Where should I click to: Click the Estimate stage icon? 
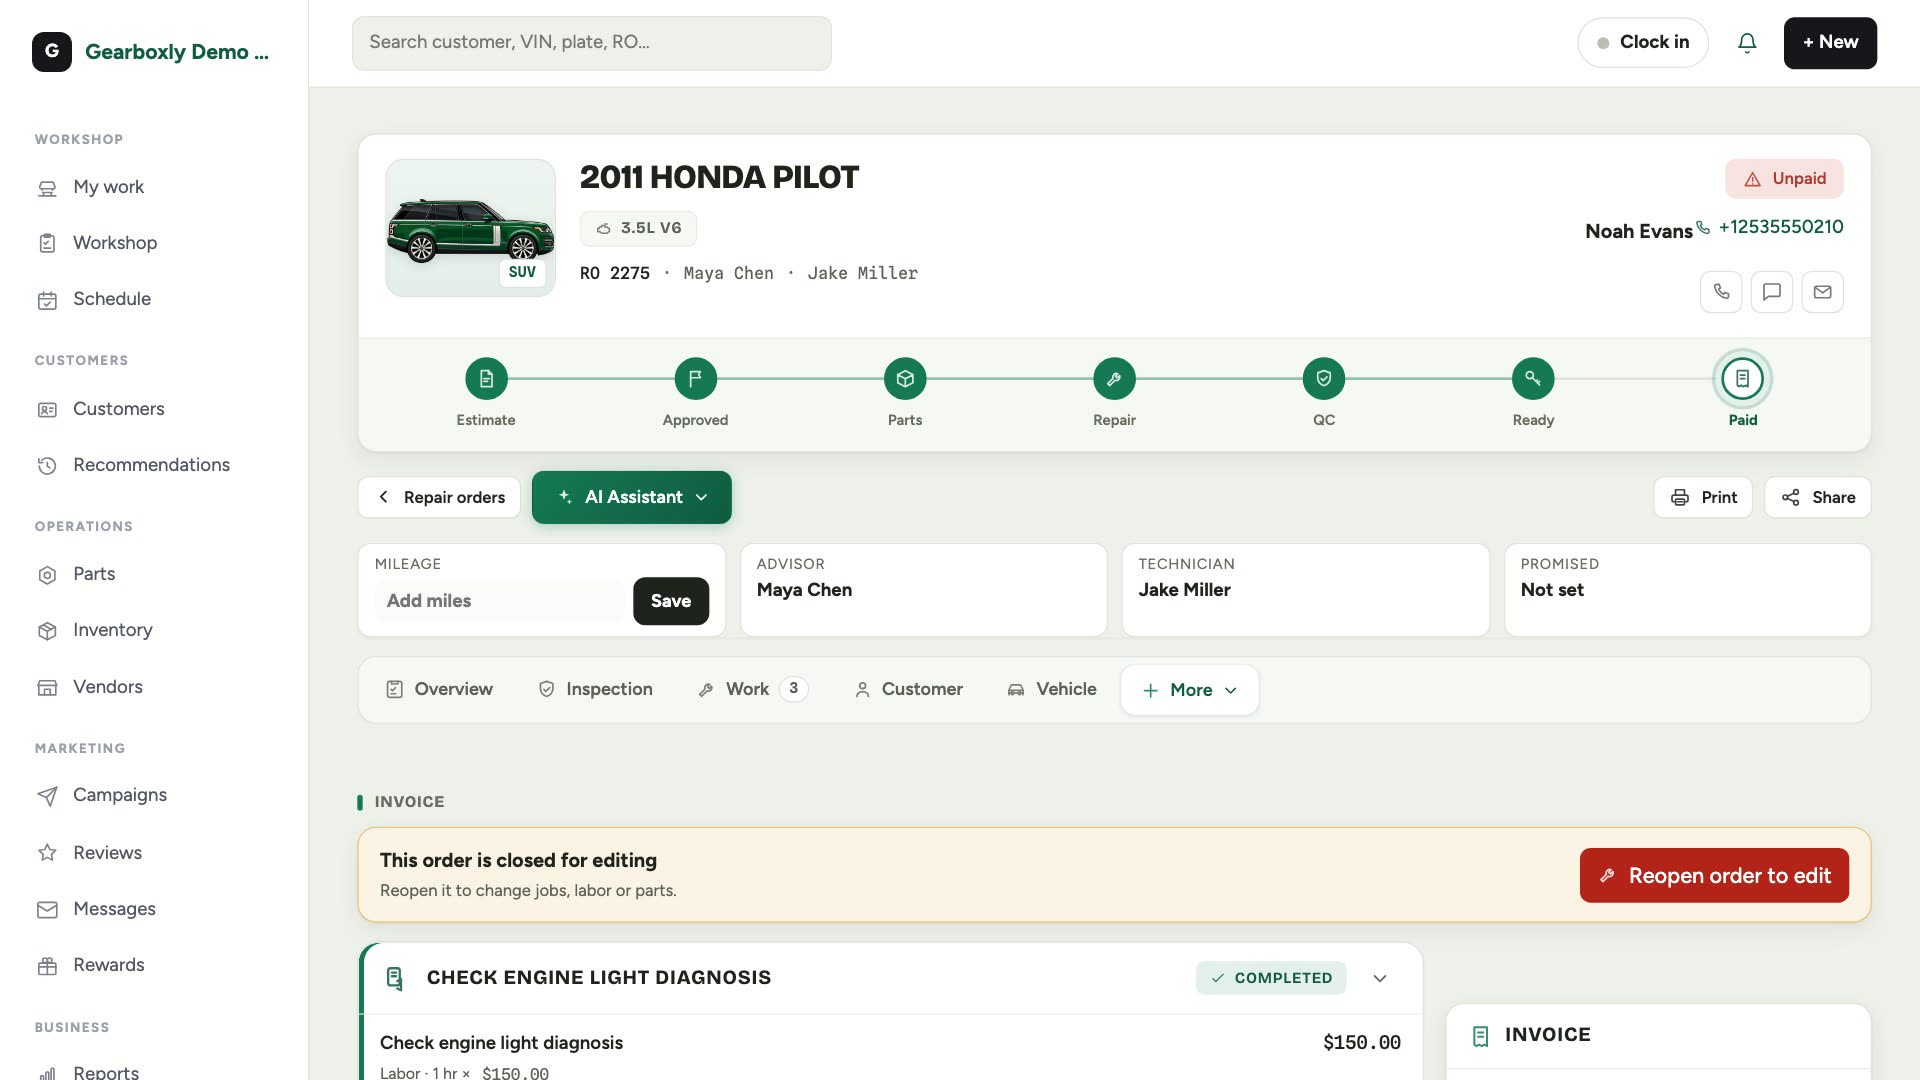click(x=486, y=379)
